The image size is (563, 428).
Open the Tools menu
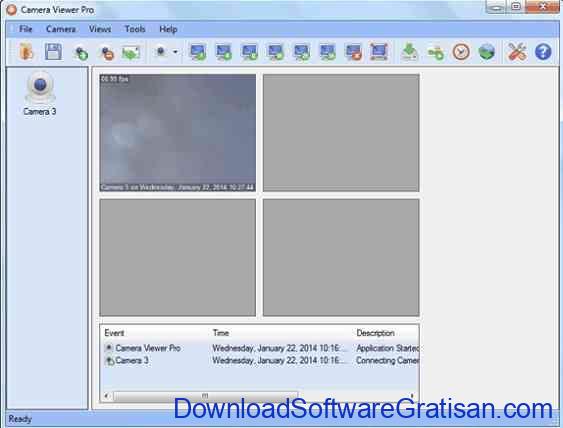135,29
